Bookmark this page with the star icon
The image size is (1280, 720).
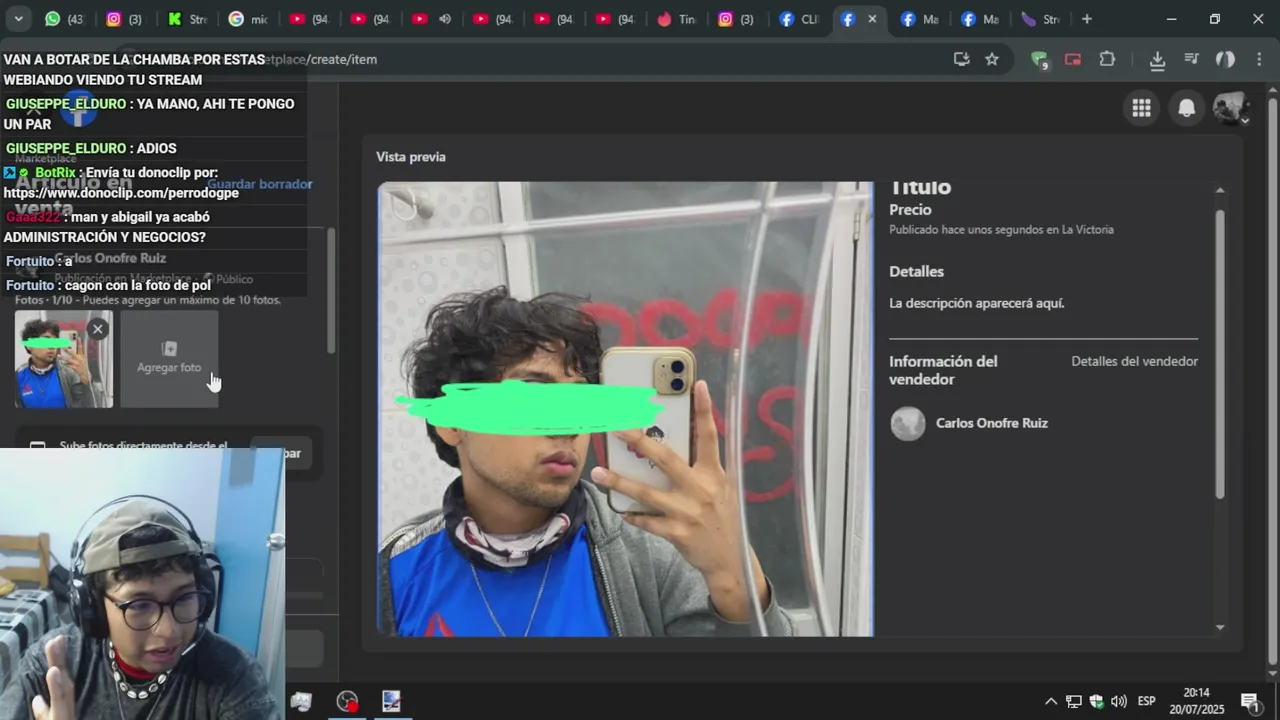click(992, 59)
